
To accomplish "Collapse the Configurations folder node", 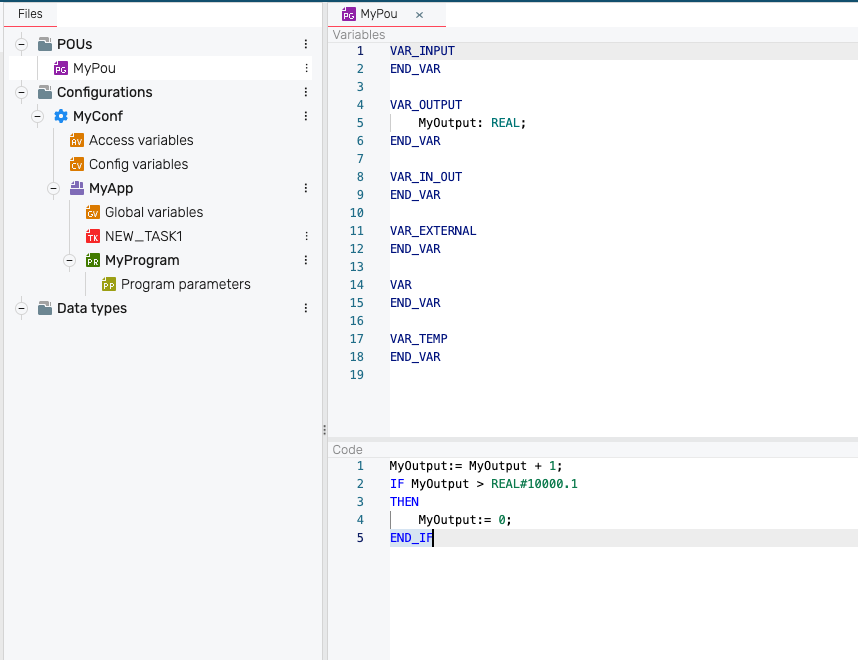I will (x=21, y=93).
